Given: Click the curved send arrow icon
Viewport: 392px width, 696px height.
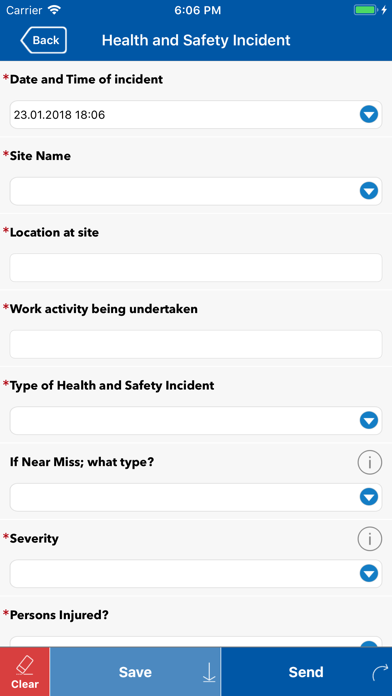Looking at the screenshot, I should (x=380, y=672).
